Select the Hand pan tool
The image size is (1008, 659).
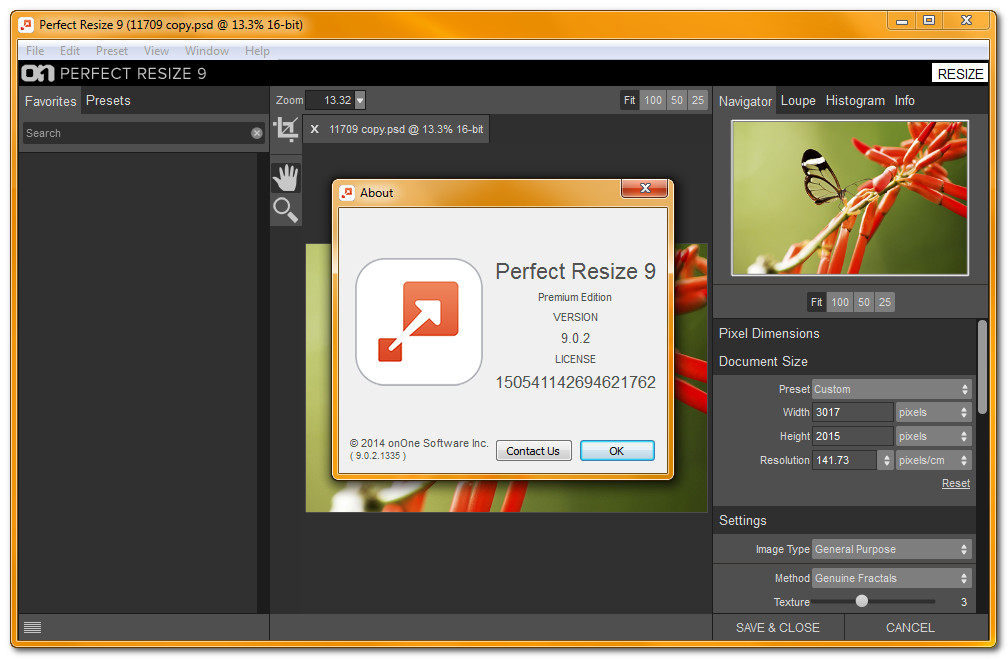286,178
